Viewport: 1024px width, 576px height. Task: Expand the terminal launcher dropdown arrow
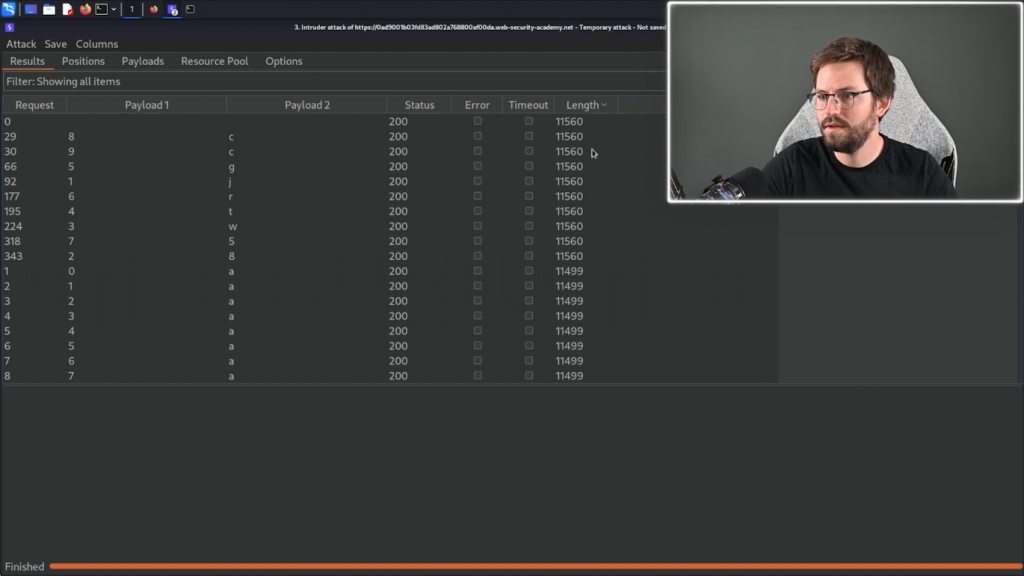tap(114, 9)
